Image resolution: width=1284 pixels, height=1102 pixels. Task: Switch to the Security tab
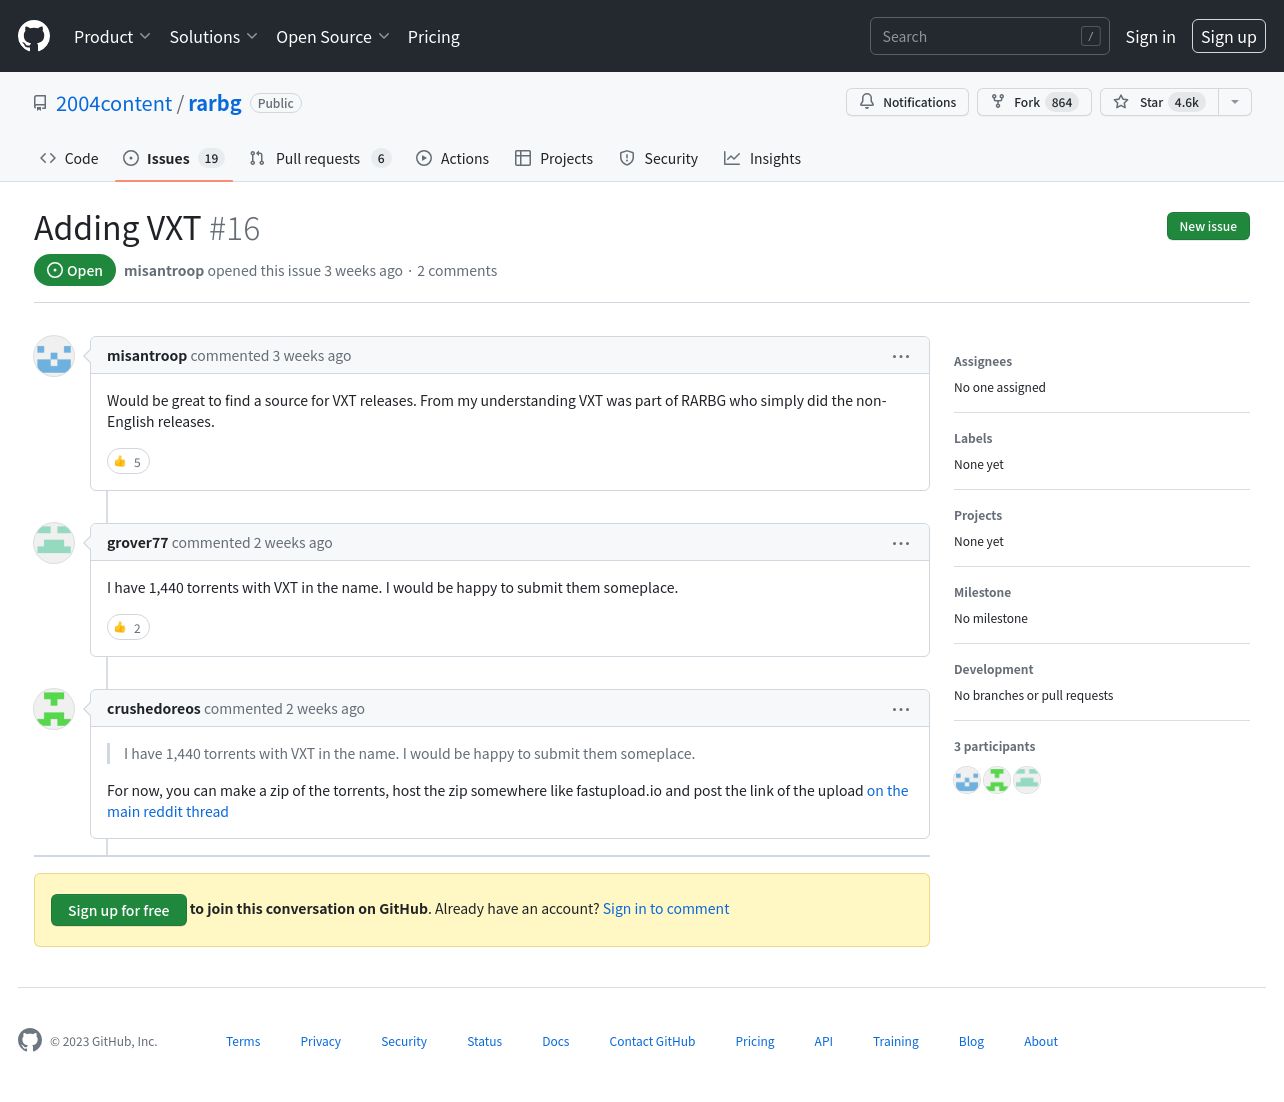(658, 158)
